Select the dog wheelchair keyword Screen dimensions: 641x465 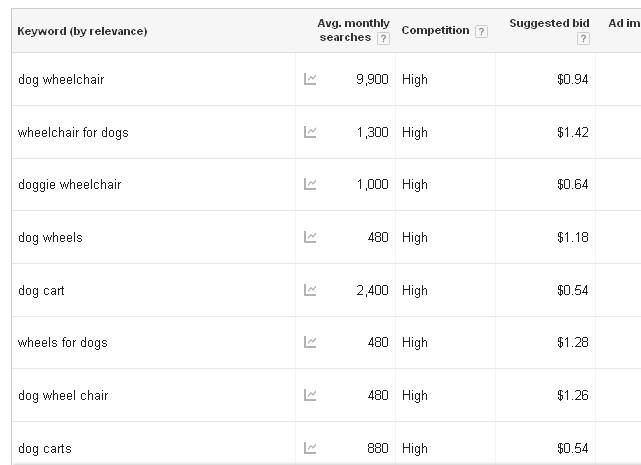tap(61, 79)
